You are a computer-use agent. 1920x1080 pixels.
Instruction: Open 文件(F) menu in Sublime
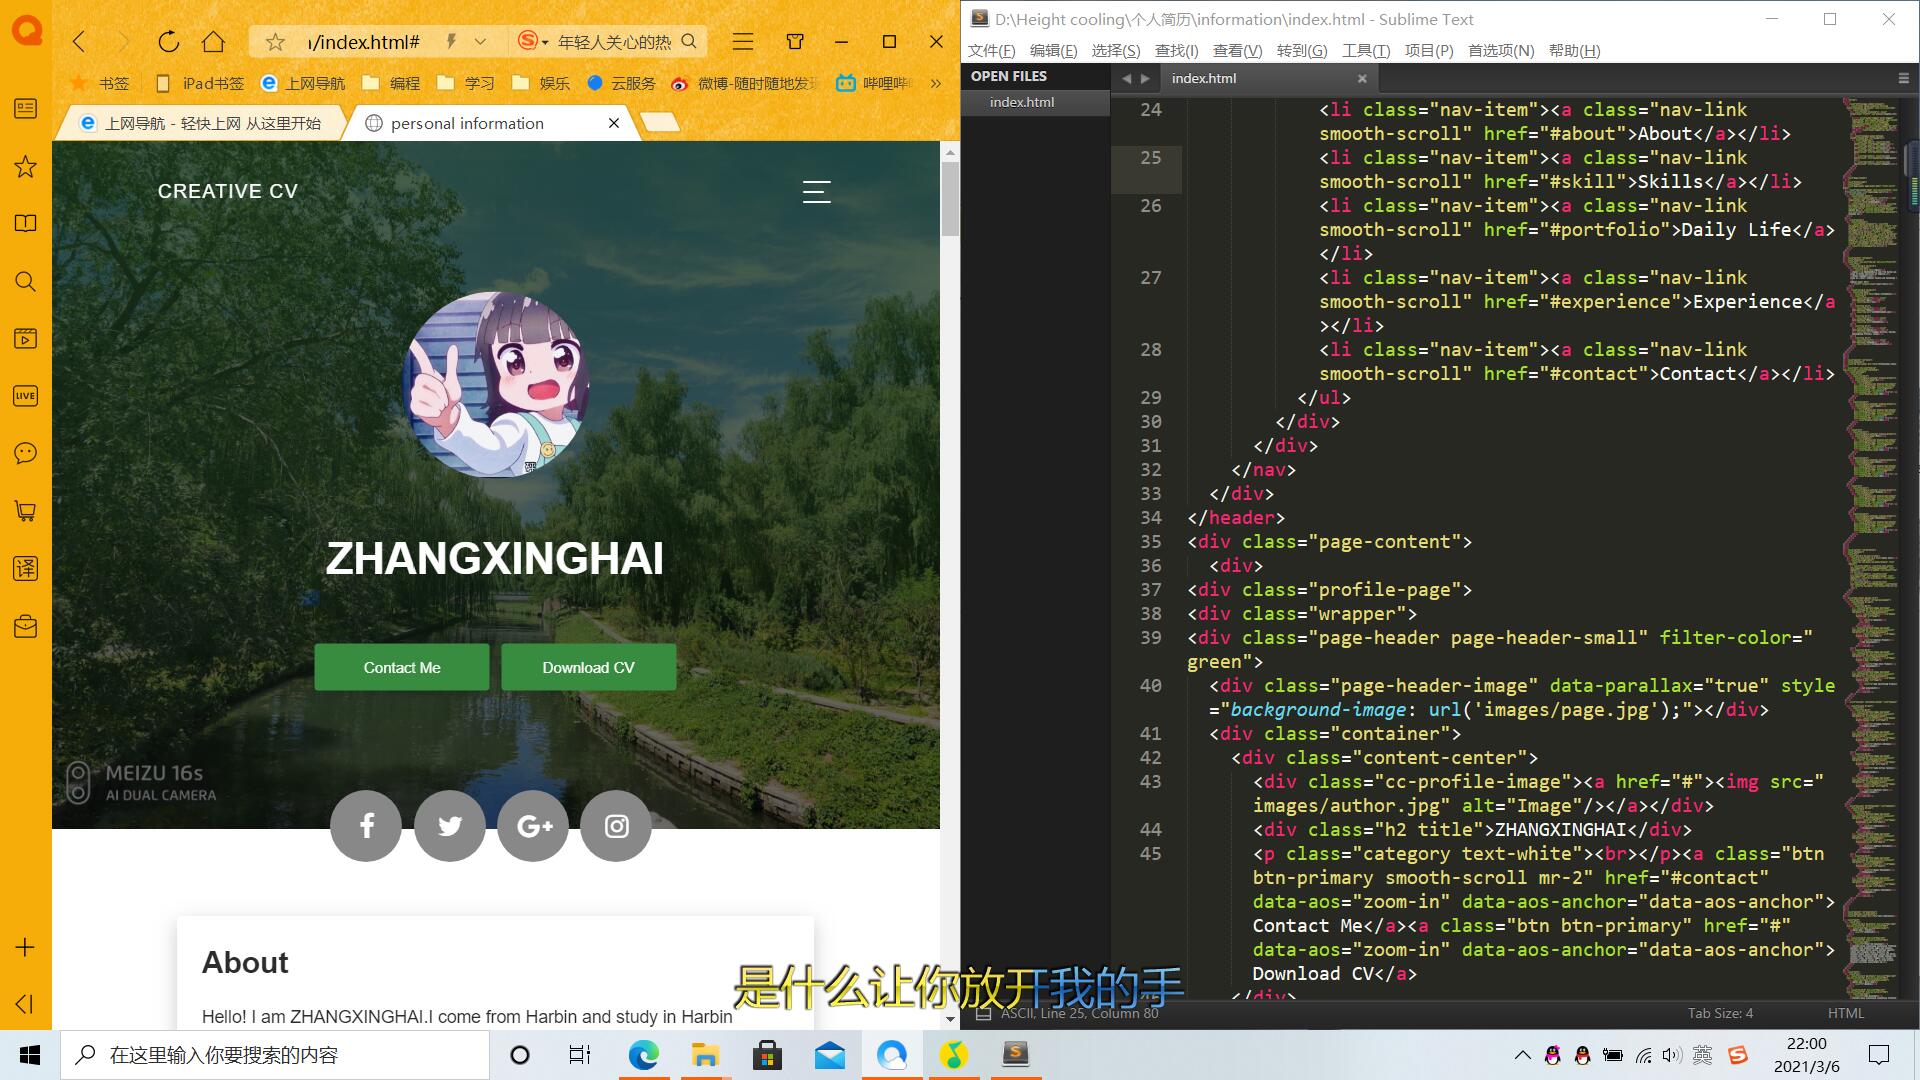click(x=992, y=51)
